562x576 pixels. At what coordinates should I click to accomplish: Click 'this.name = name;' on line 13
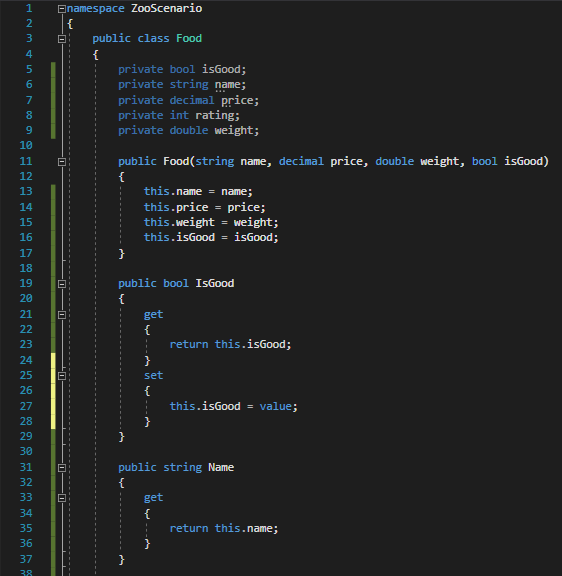198,191
